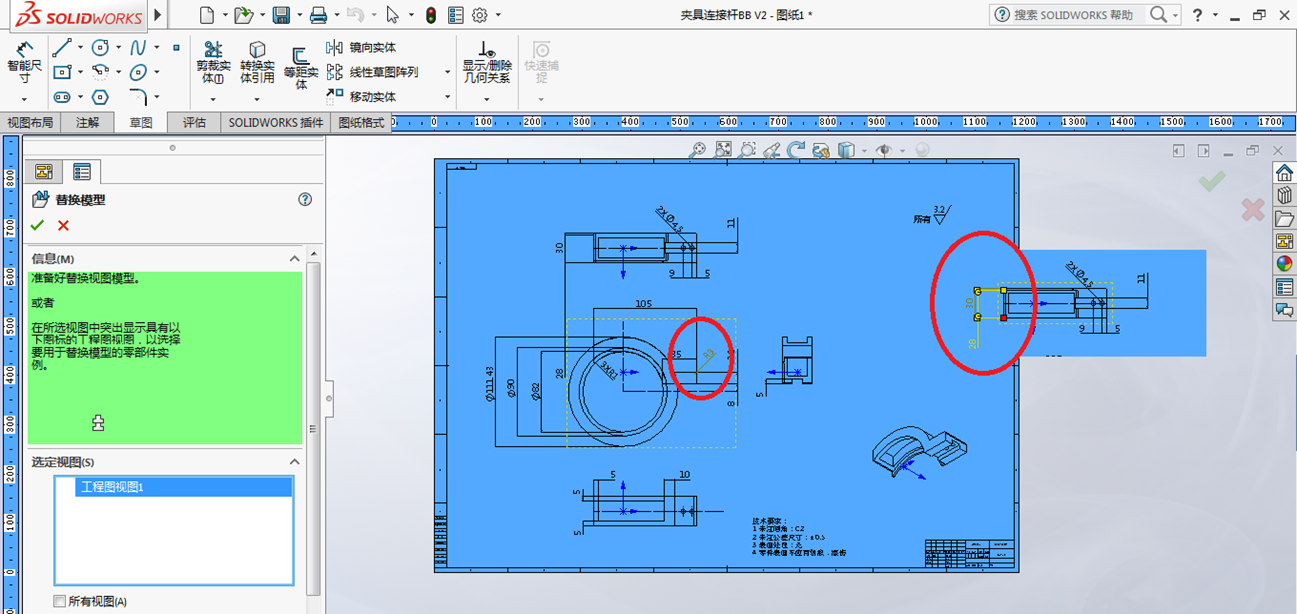Select the Corner Rectangle sketch tool
Screen dimensions: 1297x614
[x=62, y=72]
